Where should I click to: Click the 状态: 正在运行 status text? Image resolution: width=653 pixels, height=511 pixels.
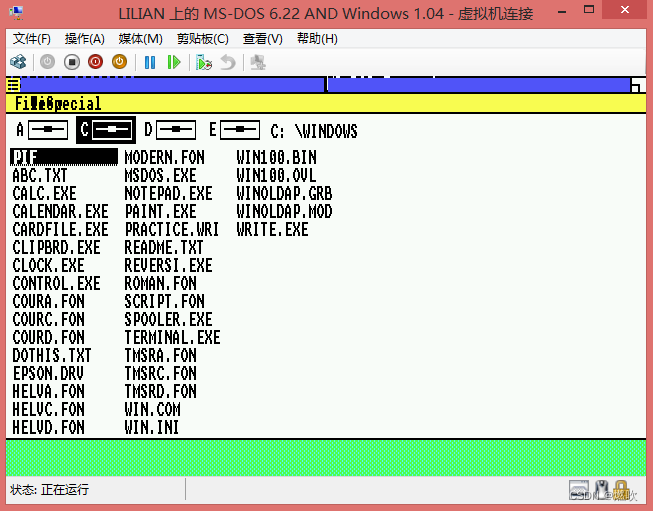pos(49,489)
